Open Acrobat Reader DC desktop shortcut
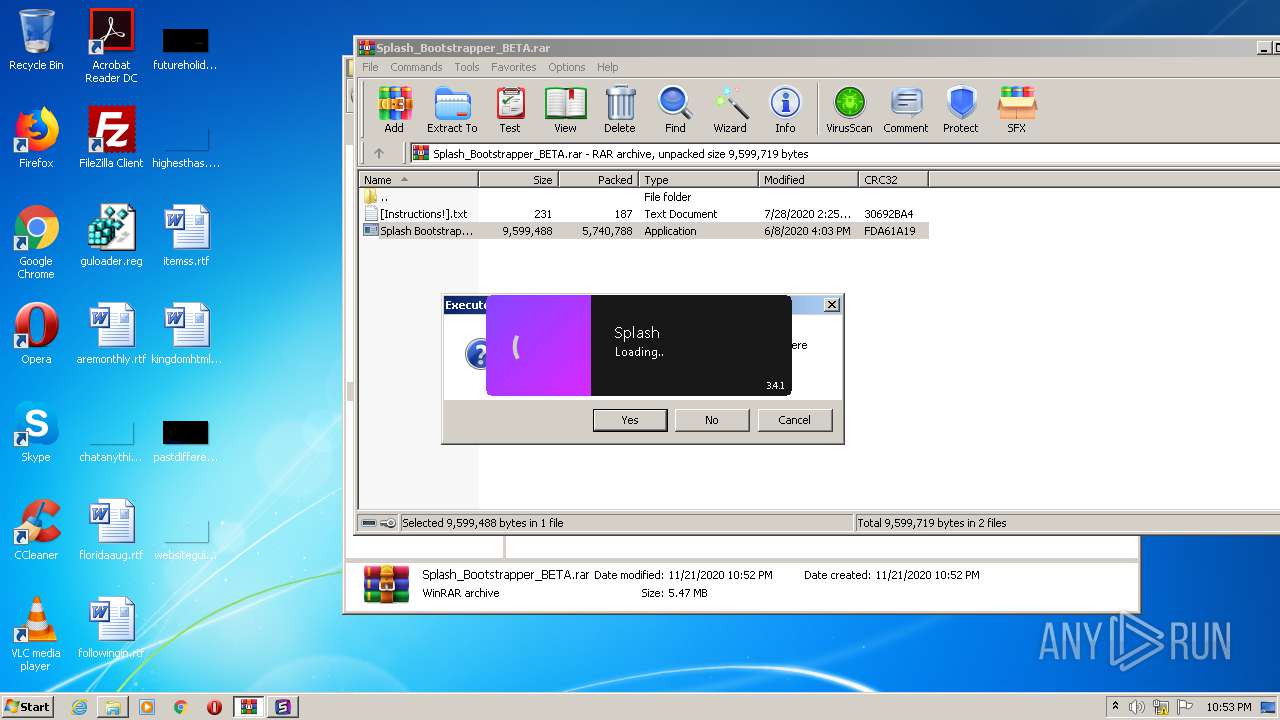This screenshot has width=1280, height=720. (111, 46)
